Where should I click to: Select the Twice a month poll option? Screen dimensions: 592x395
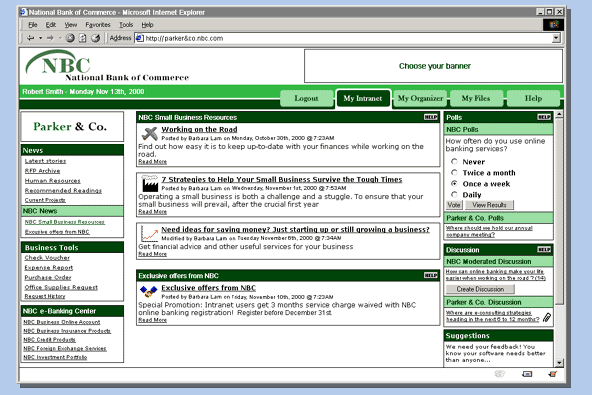click(x=455, y=173)
